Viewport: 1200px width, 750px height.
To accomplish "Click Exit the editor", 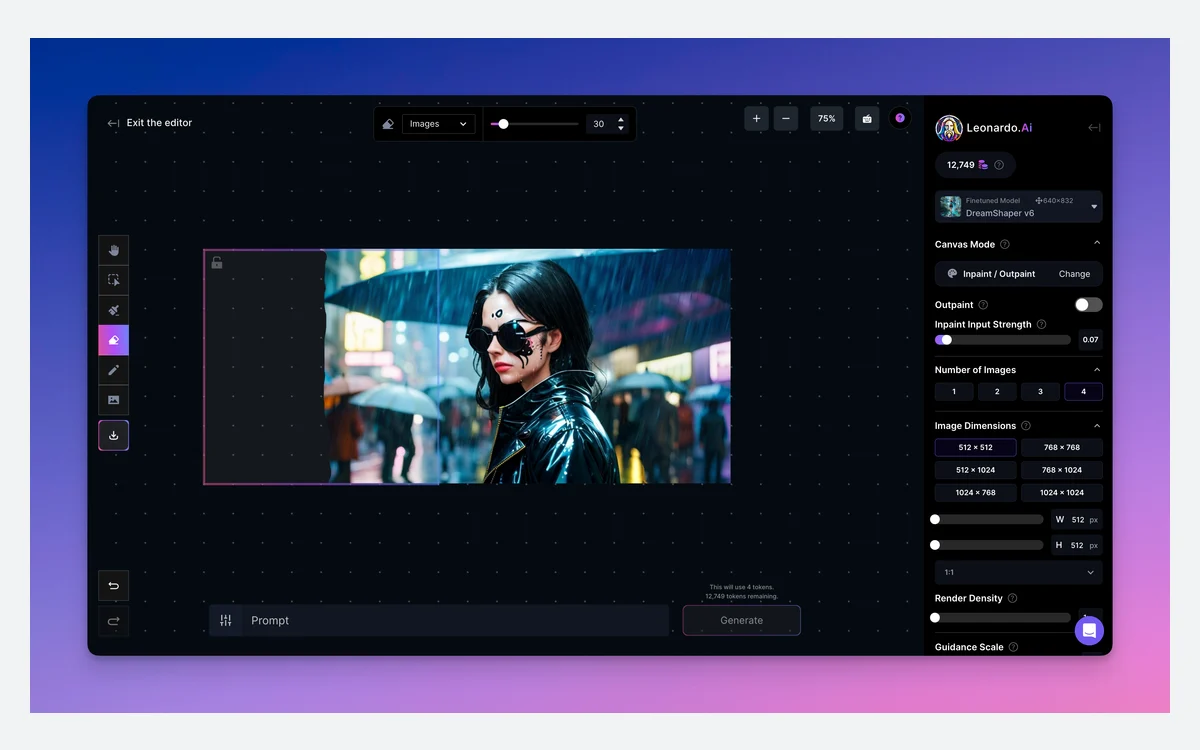I will pos(149,123).
